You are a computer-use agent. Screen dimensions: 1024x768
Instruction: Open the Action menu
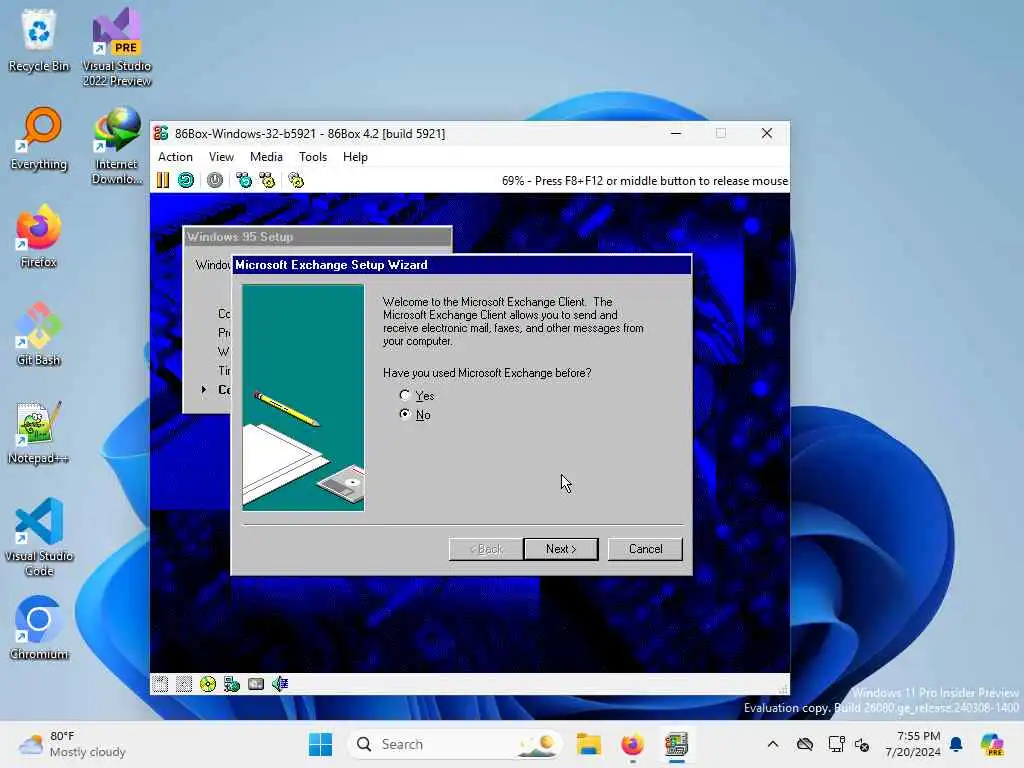[x=175, y=157]
